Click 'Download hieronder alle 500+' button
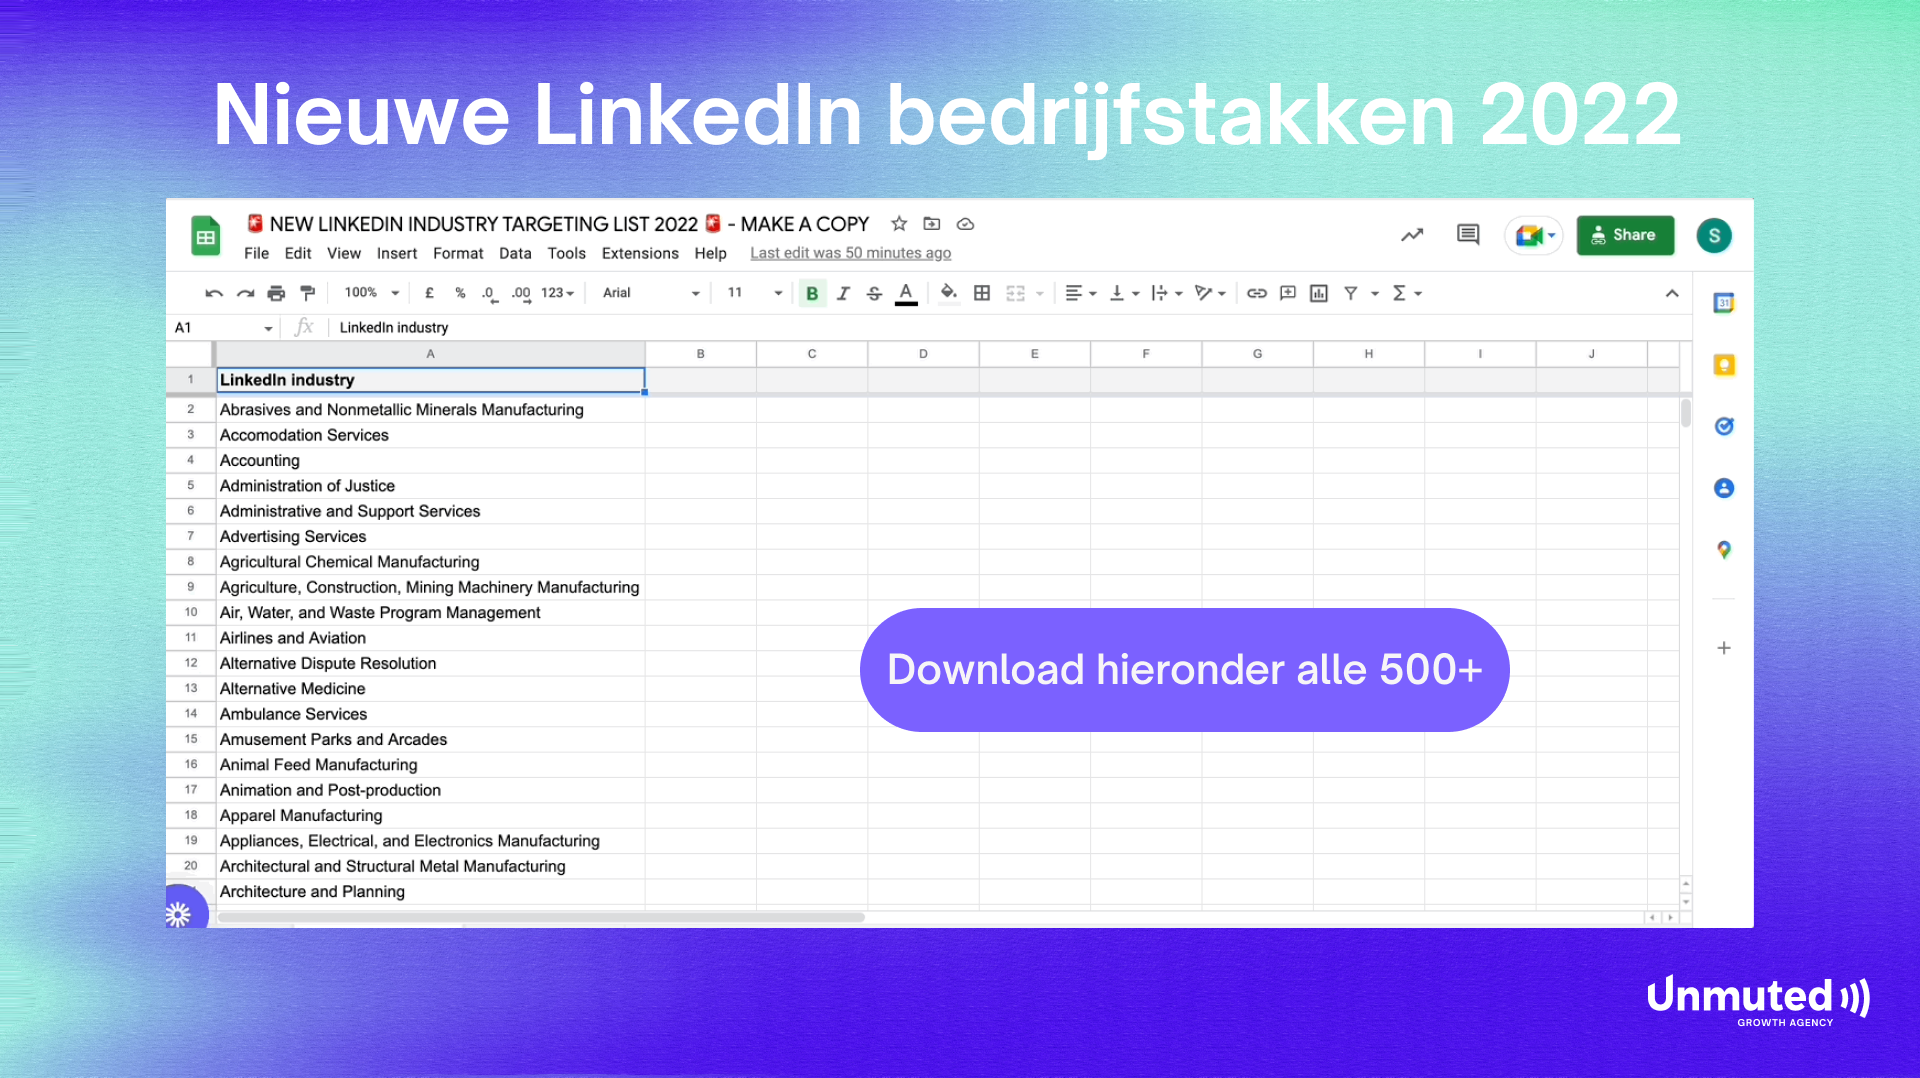This screenshot has height=1078, width=1920. tap(1184, 670)
